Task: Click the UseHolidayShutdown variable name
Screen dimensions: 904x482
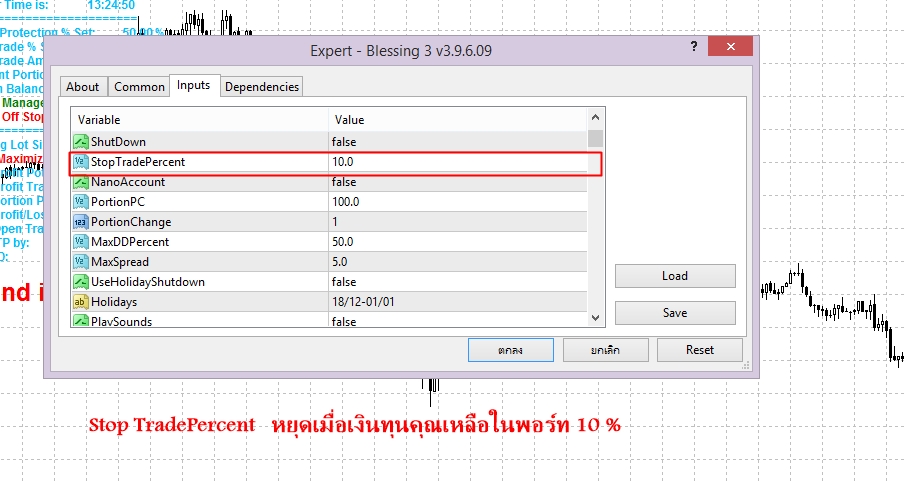Action: point(148,282)
